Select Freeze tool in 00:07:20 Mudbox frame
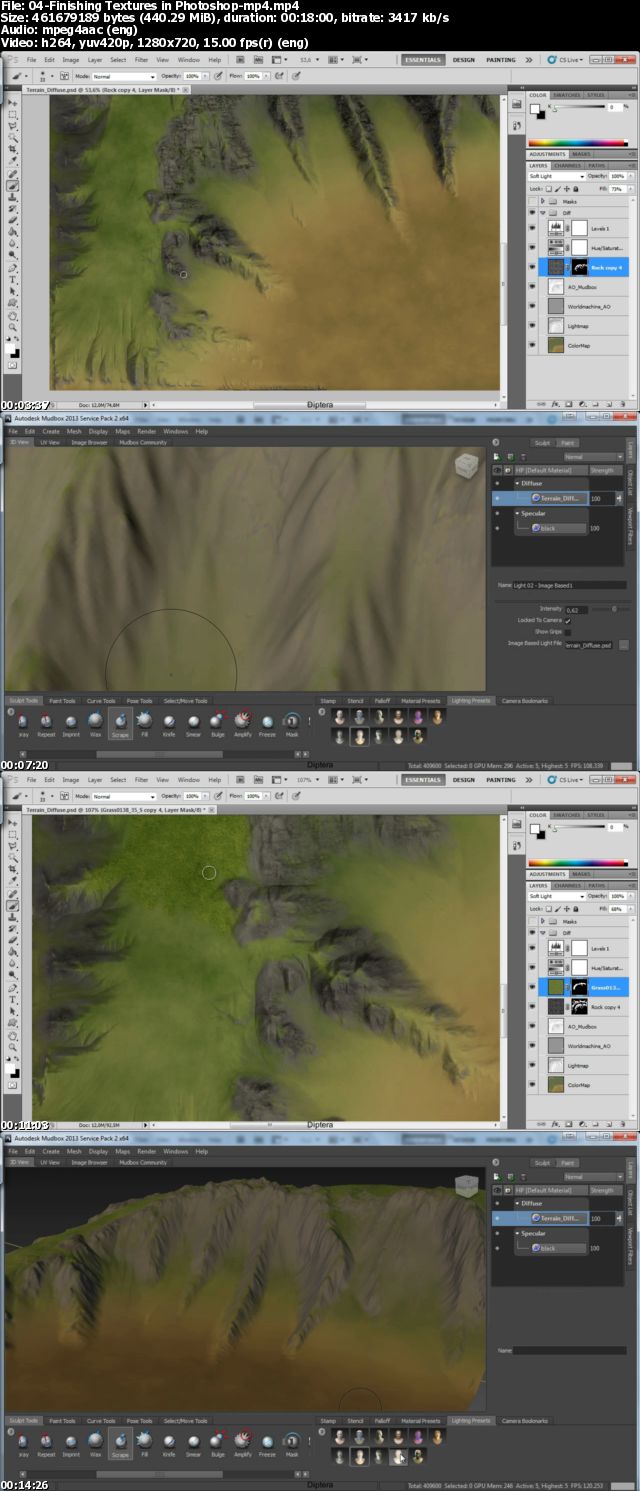Image resolution: width=640 pixels, height=1491 pixels. [267, 723]
